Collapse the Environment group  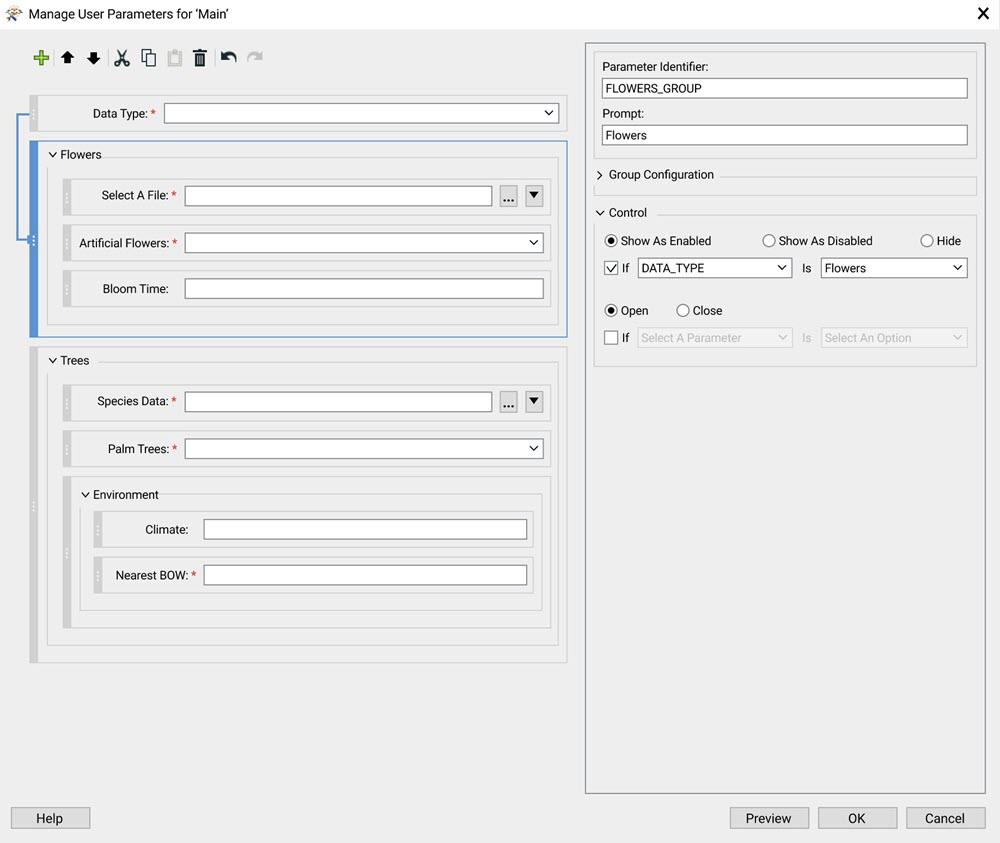(85, 495)
